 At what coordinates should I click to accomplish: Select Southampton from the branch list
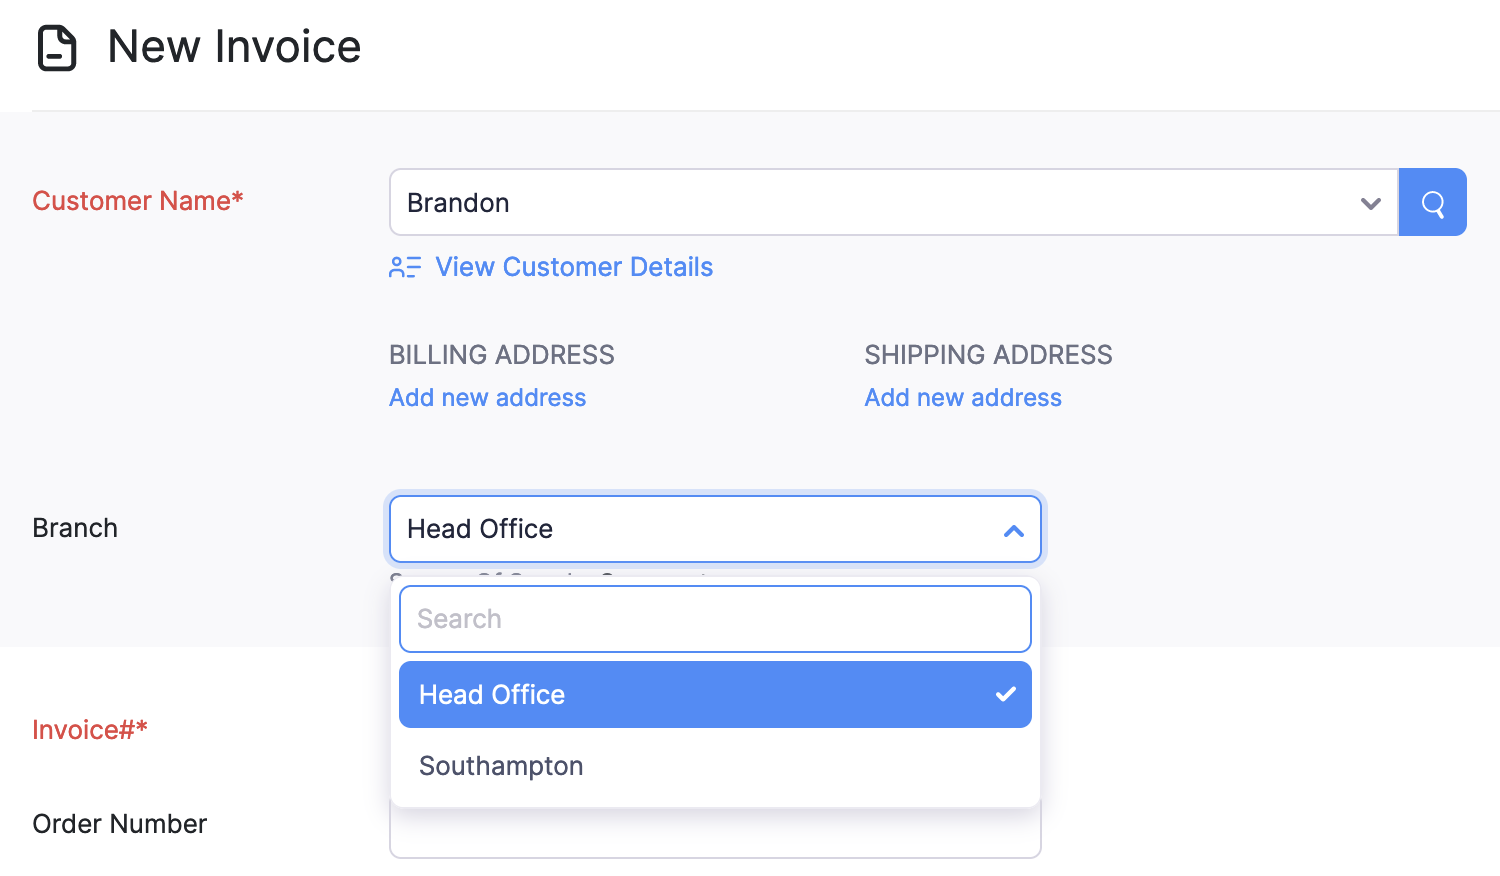500,766
